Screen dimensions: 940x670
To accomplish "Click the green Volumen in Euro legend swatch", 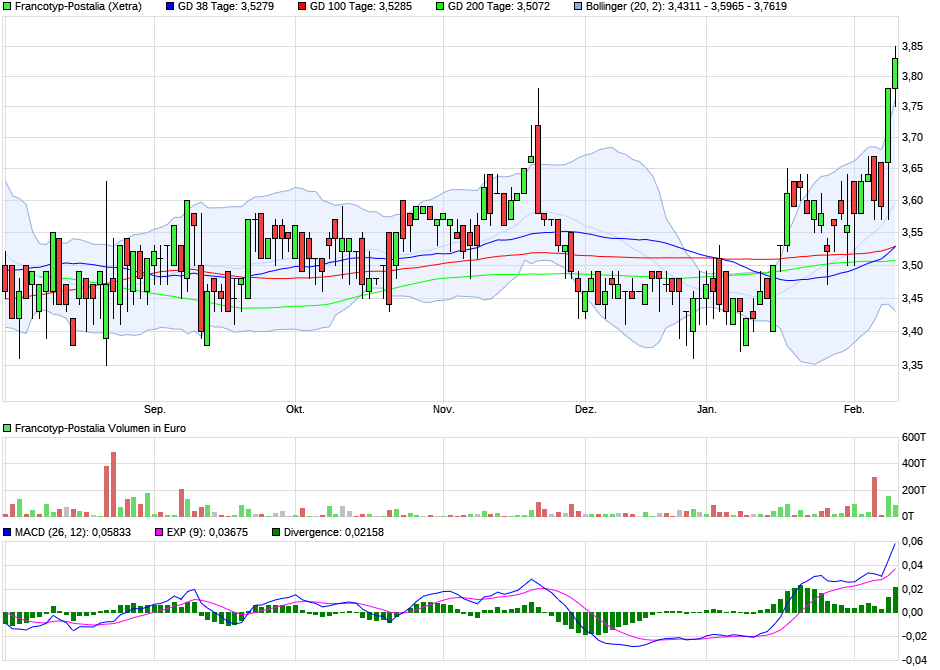I will (x=7, y=428).
